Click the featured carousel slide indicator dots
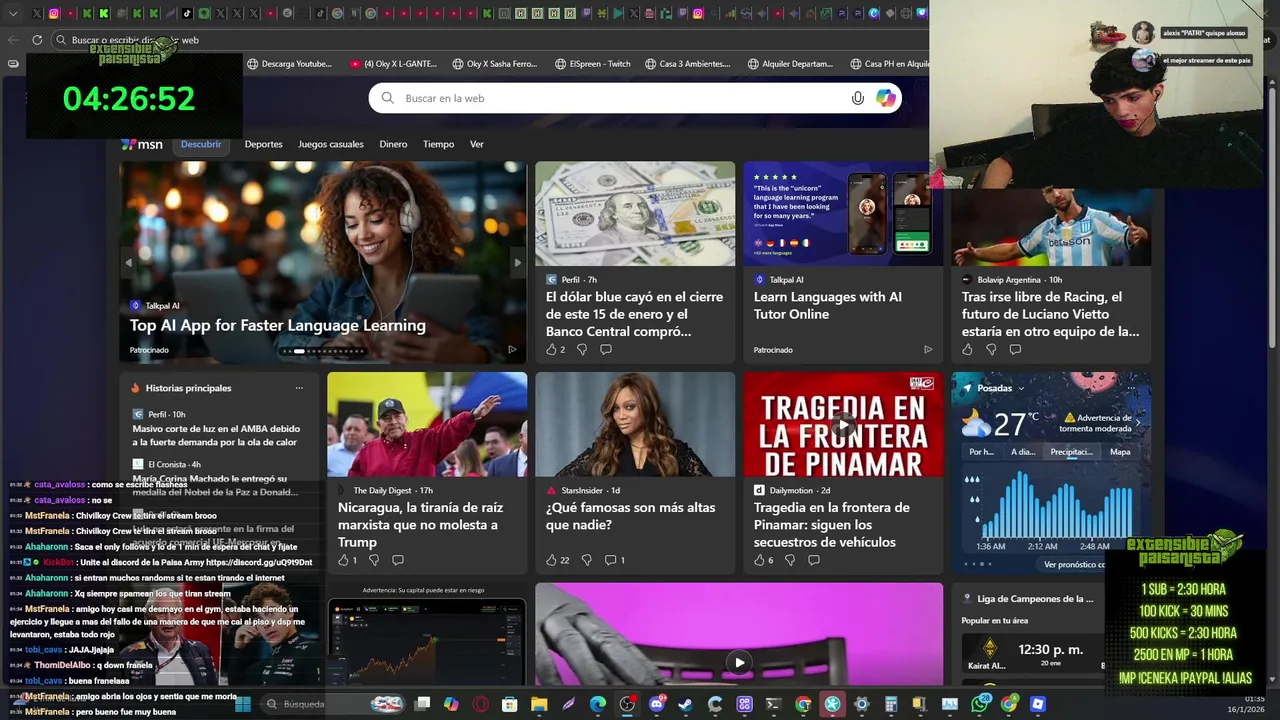1280x720 pixels. [323, 351]
